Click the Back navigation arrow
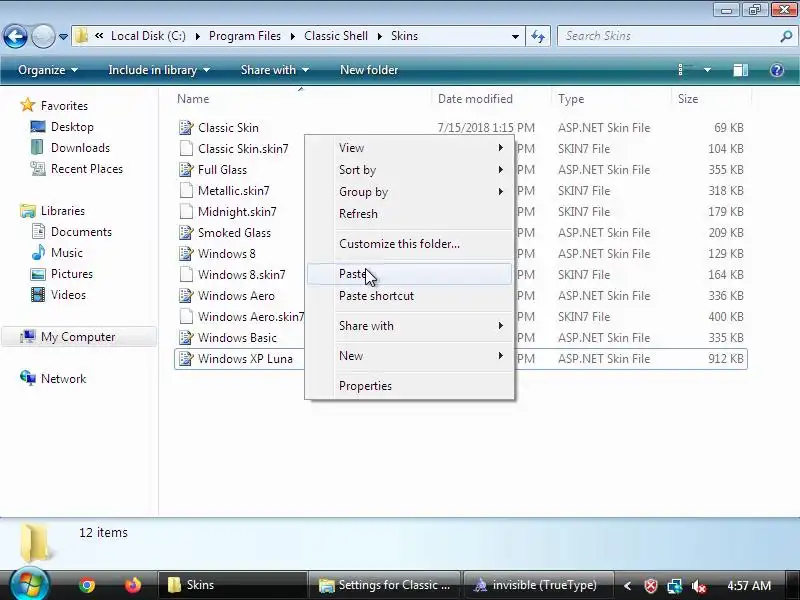 [15, 36]
